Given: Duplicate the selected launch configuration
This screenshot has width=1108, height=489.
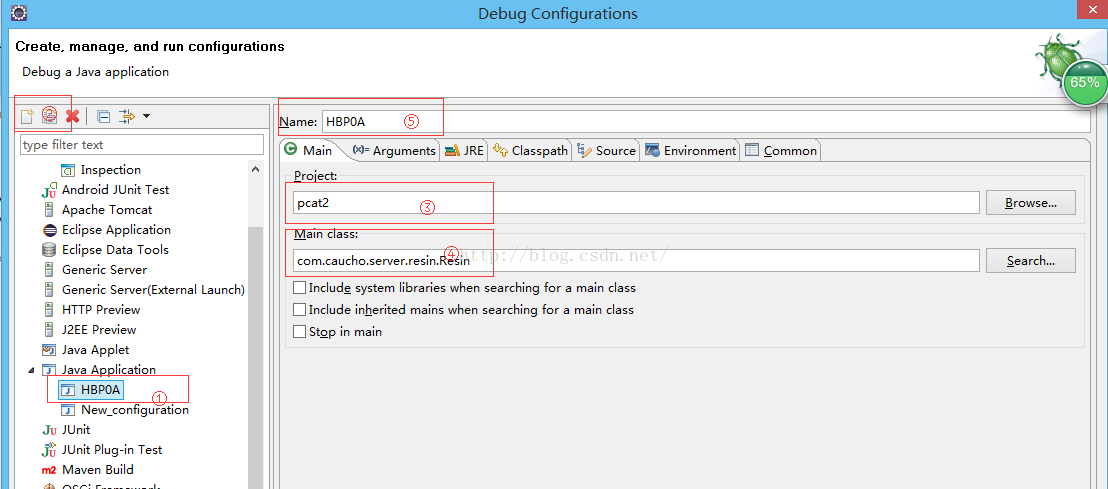Looking at the screenshot, I should coord(49,116).
